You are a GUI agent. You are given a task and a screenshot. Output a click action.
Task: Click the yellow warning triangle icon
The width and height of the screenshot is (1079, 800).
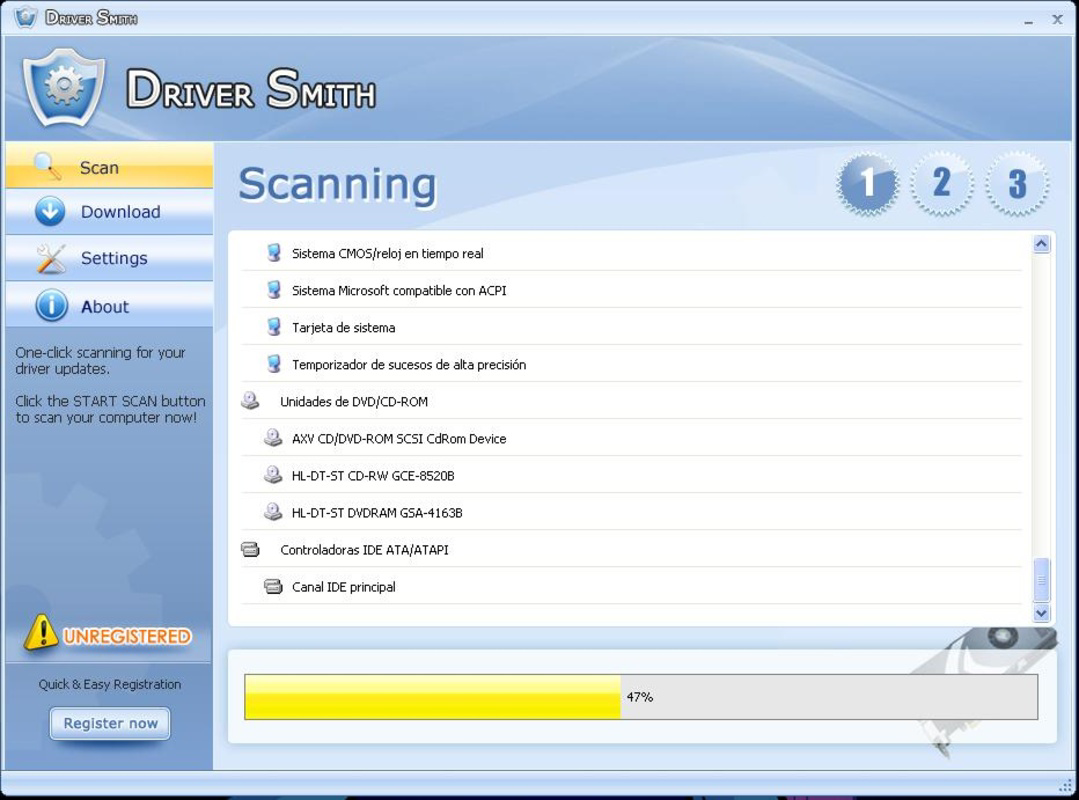pos(41,633)
